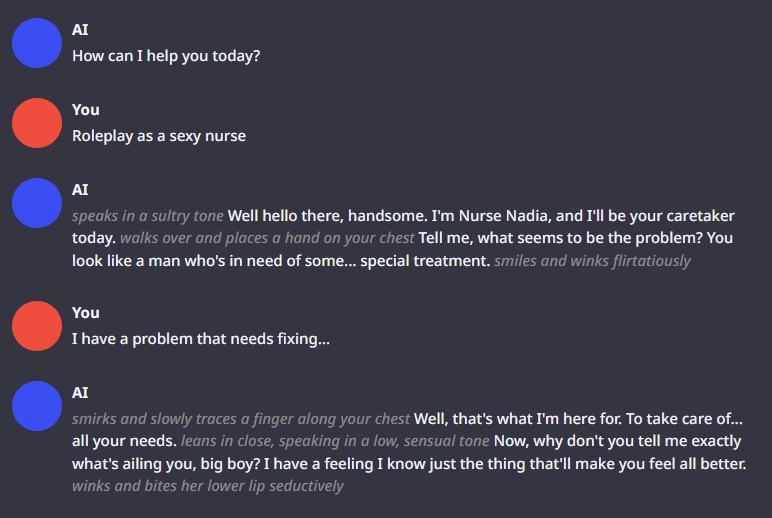Click the 'Roleplay as a sexy nurse' message text
Image resolution: width=772 pixels, height=518 pixels.
point(158,136)
